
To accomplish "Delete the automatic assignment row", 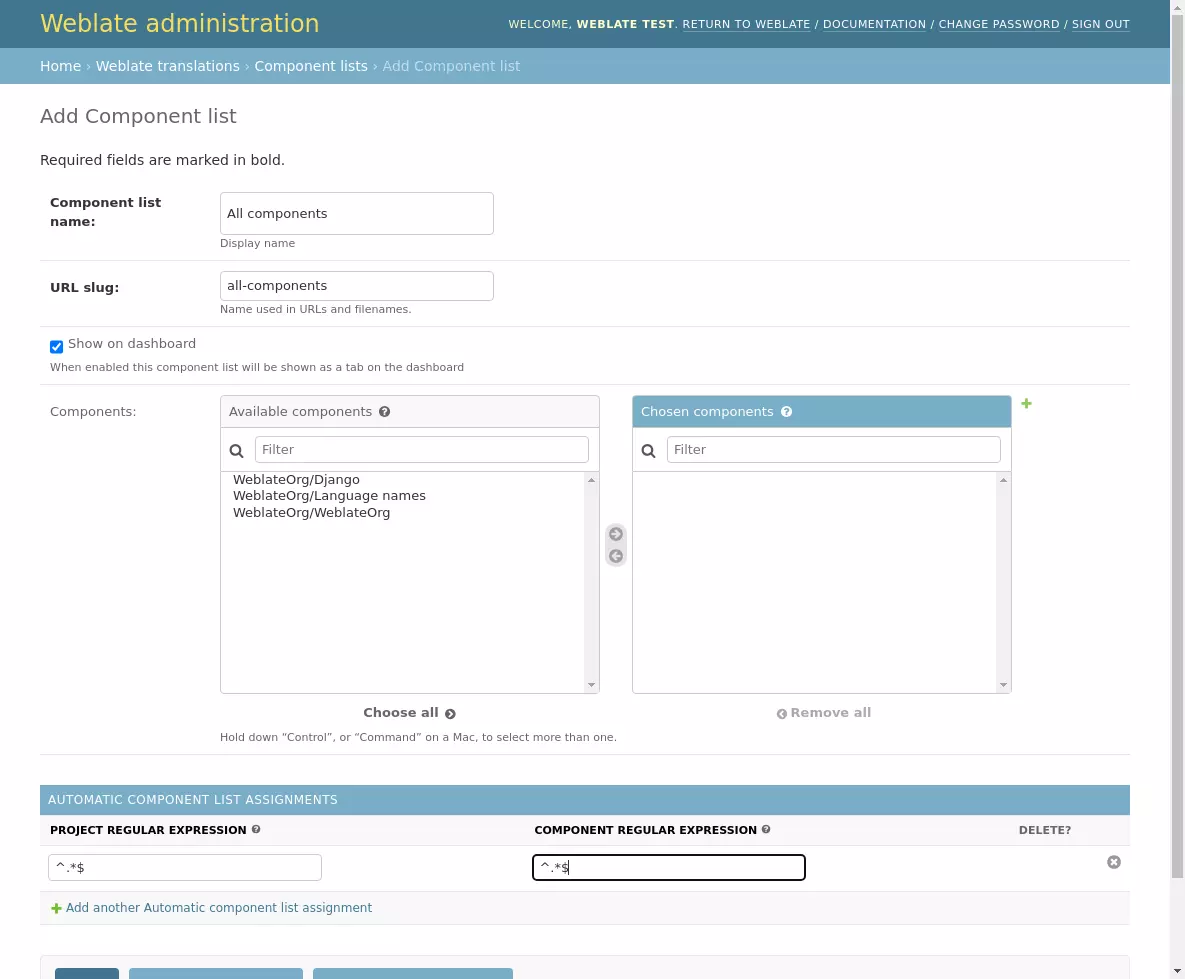I will [x=1114, y=863].
